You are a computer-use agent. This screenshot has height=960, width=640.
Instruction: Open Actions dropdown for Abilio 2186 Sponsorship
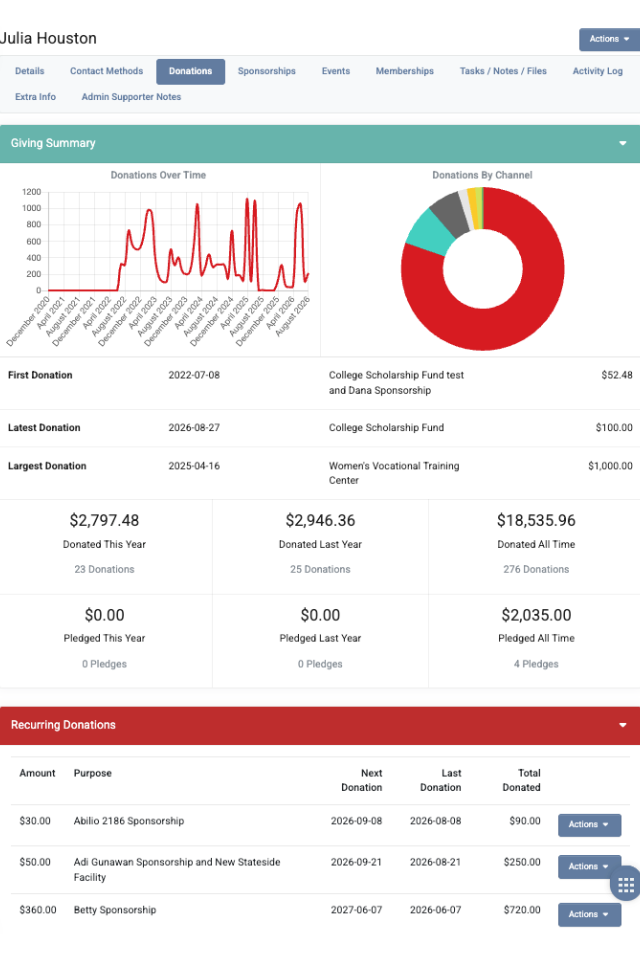589,825
